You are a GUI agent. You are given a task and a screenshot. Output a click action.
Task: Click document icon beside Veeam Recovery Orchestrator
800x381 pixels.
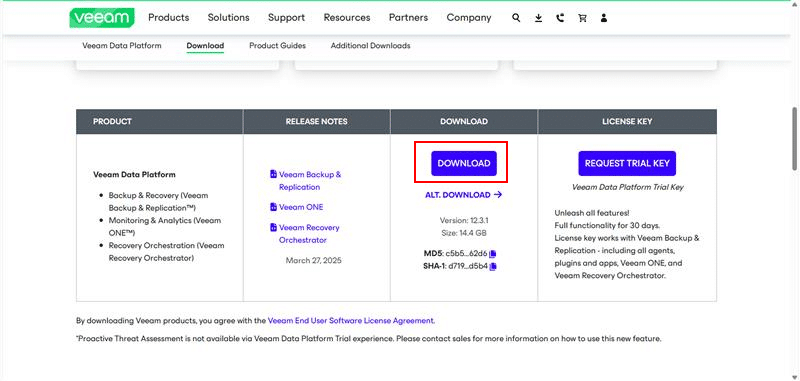point(273,227)
